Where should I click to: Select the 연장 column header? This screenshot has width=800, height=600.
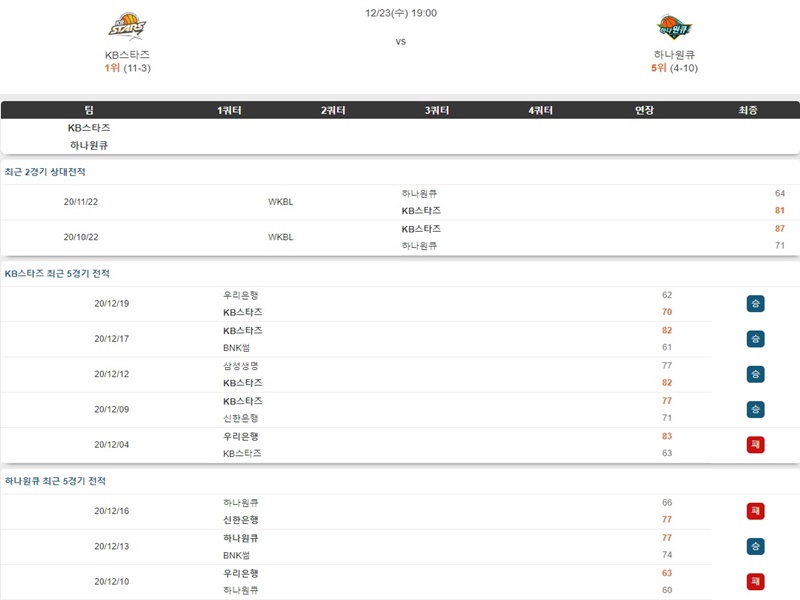pyautogui.click(x=644, y=110)
